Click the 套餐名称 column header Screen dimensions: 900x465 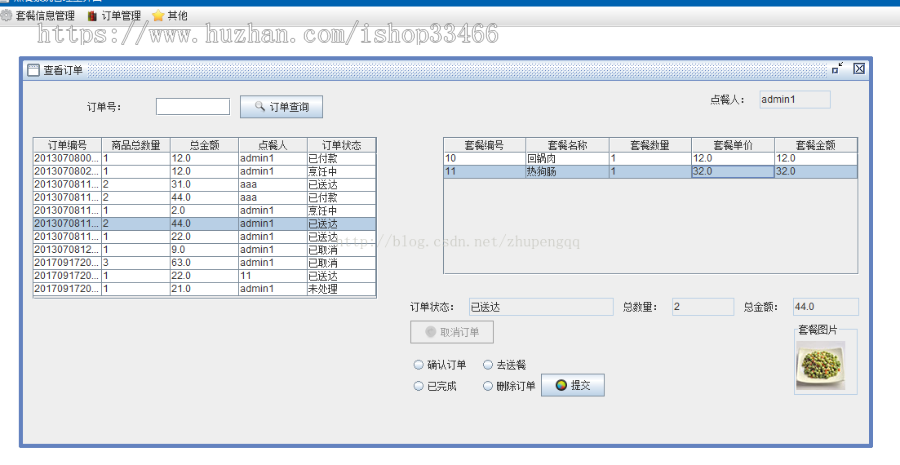click(568, 145)
